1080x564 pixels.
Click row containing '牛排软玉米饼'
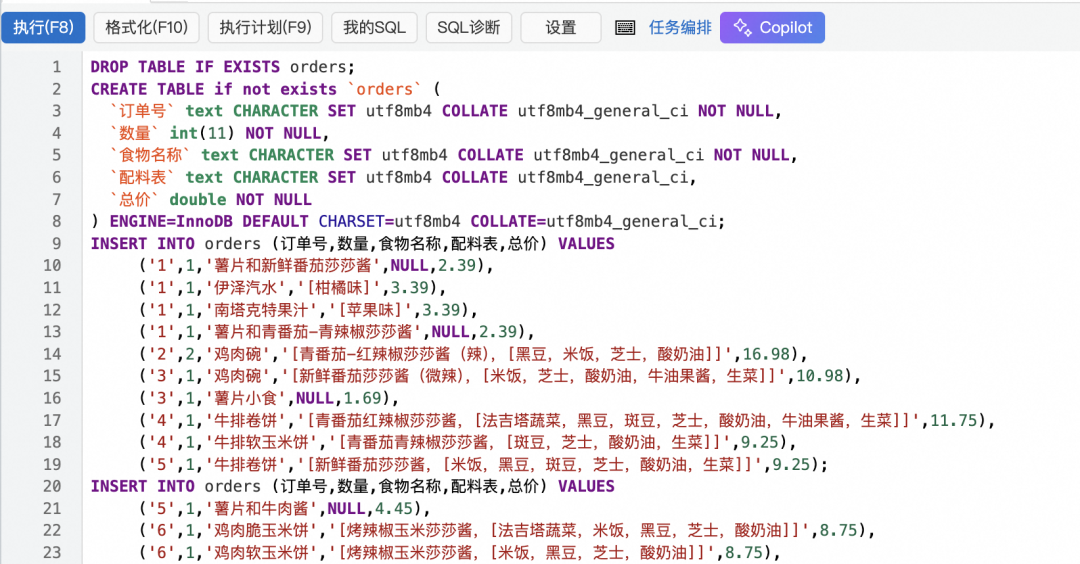(468, 442)
